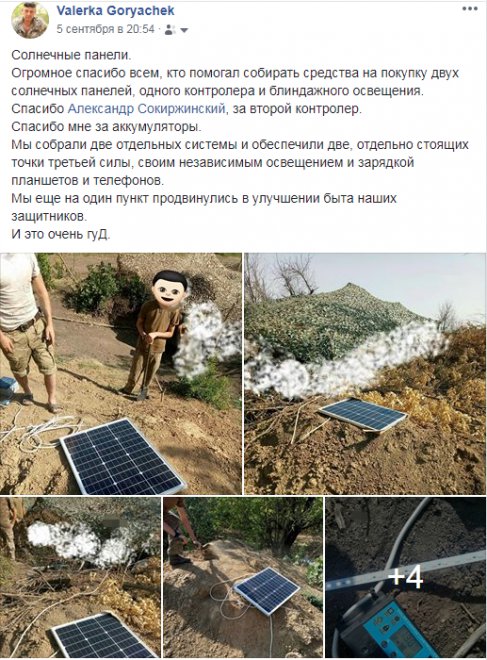Visit the Valerka Goryachek profile name link
The height and width of the screenshot is (660, 487).
pyautogui.click(x=115, y=11)
